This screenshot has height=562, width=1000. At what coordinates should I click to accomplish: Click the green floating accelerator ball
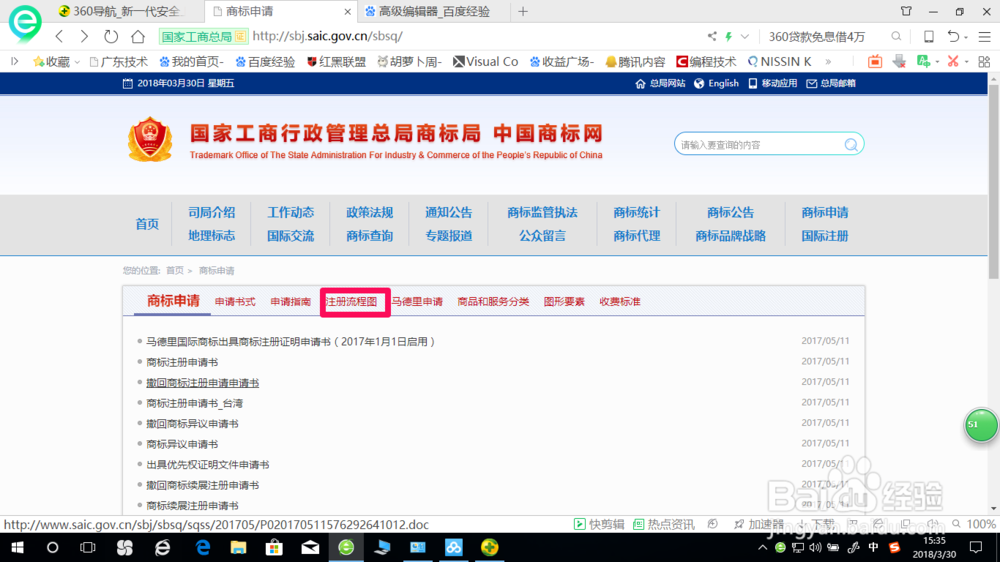(981, 425)
